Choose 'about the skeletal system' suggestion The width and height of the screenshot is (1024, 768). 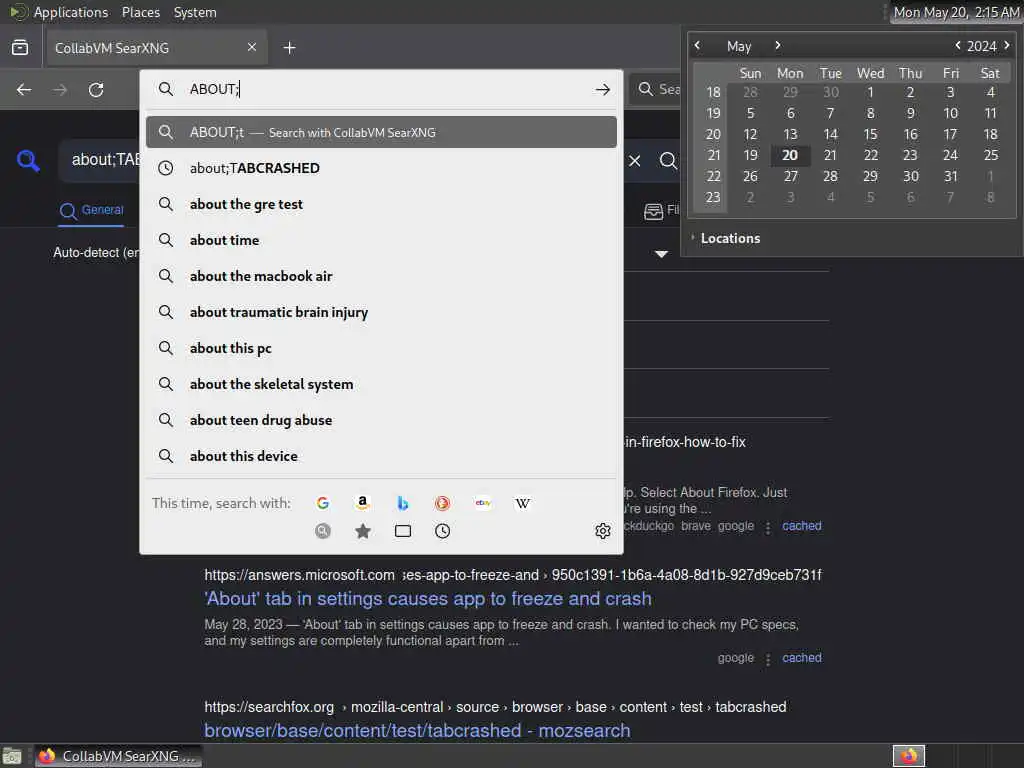tap(381, 384)
